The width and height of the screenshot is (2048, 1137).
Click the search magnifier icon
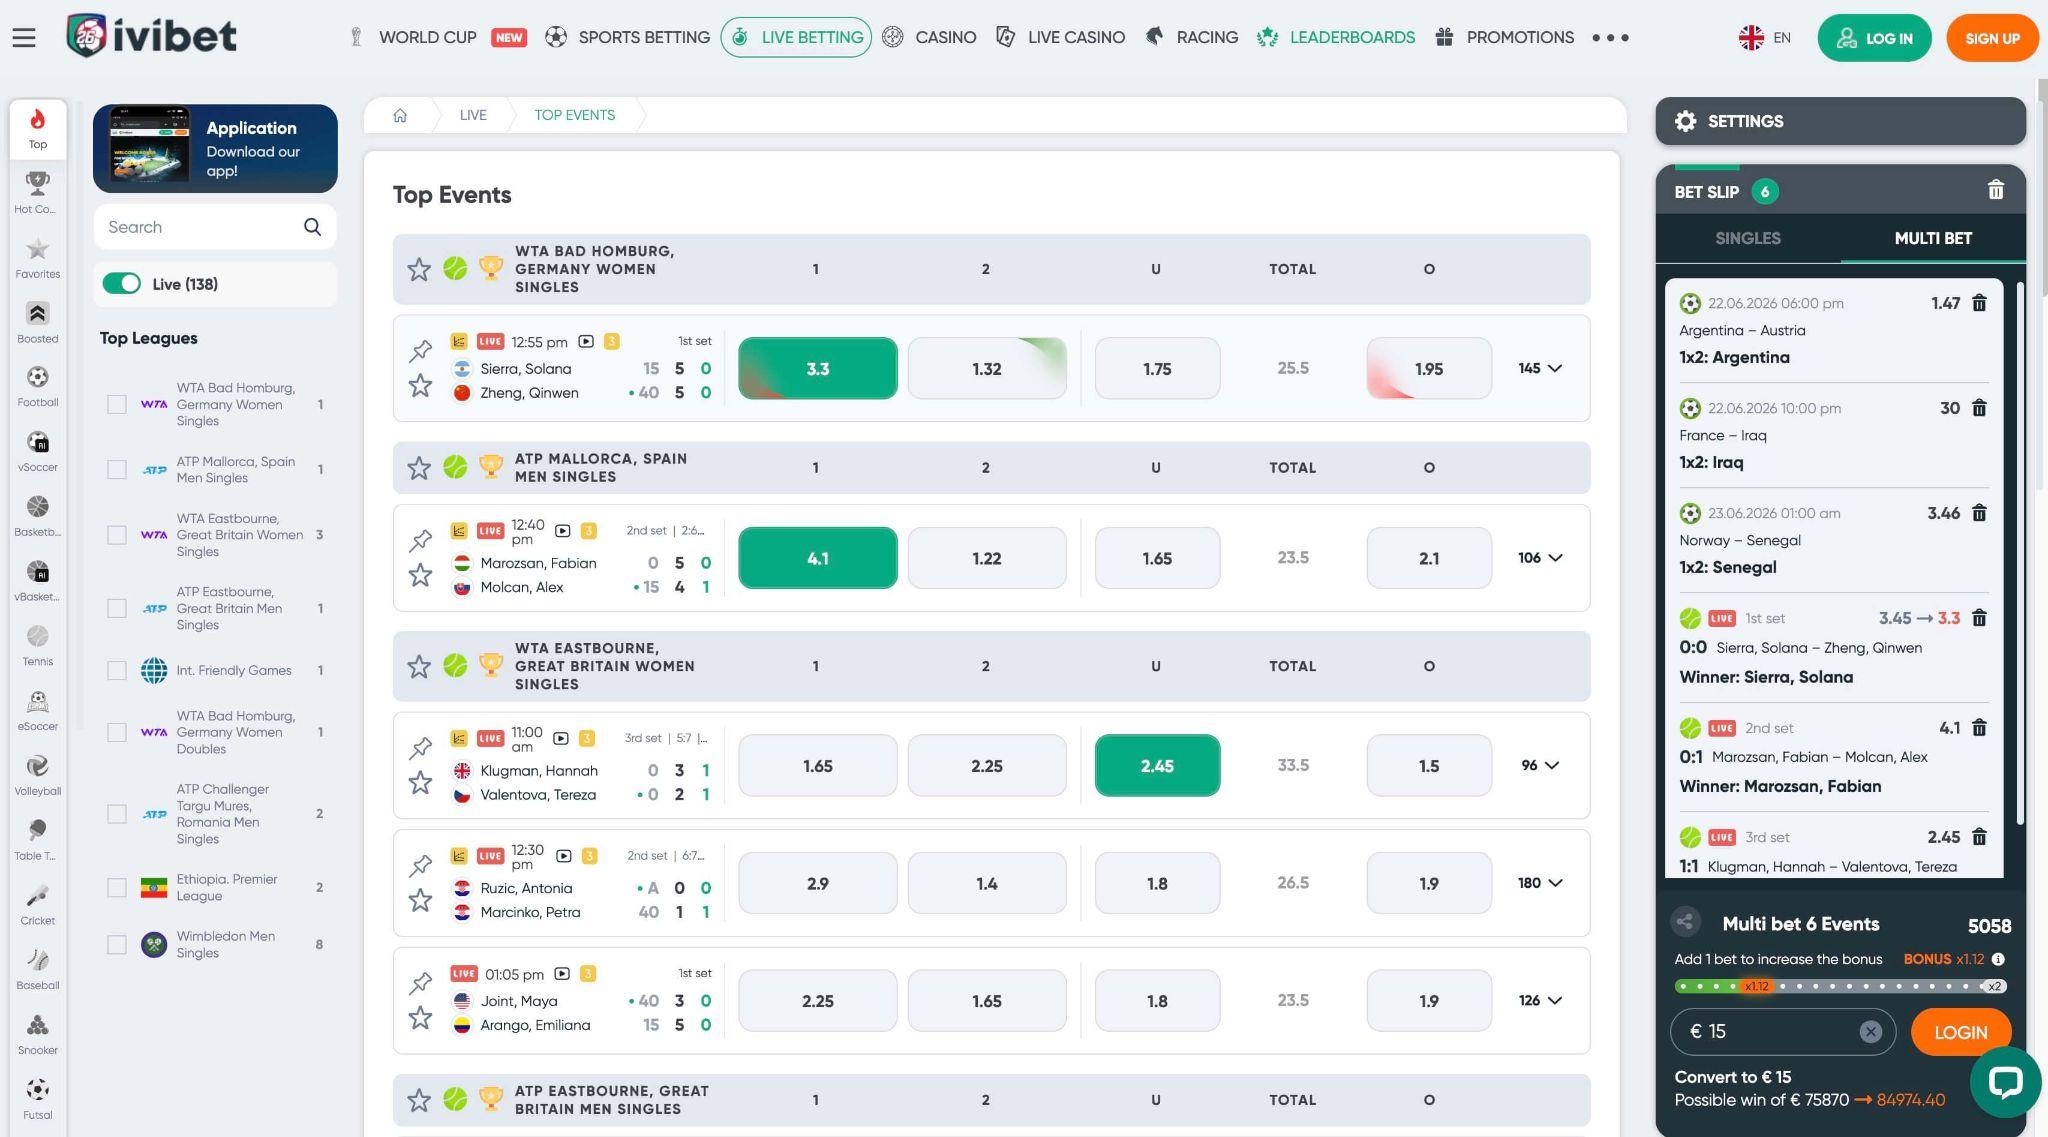313,227
